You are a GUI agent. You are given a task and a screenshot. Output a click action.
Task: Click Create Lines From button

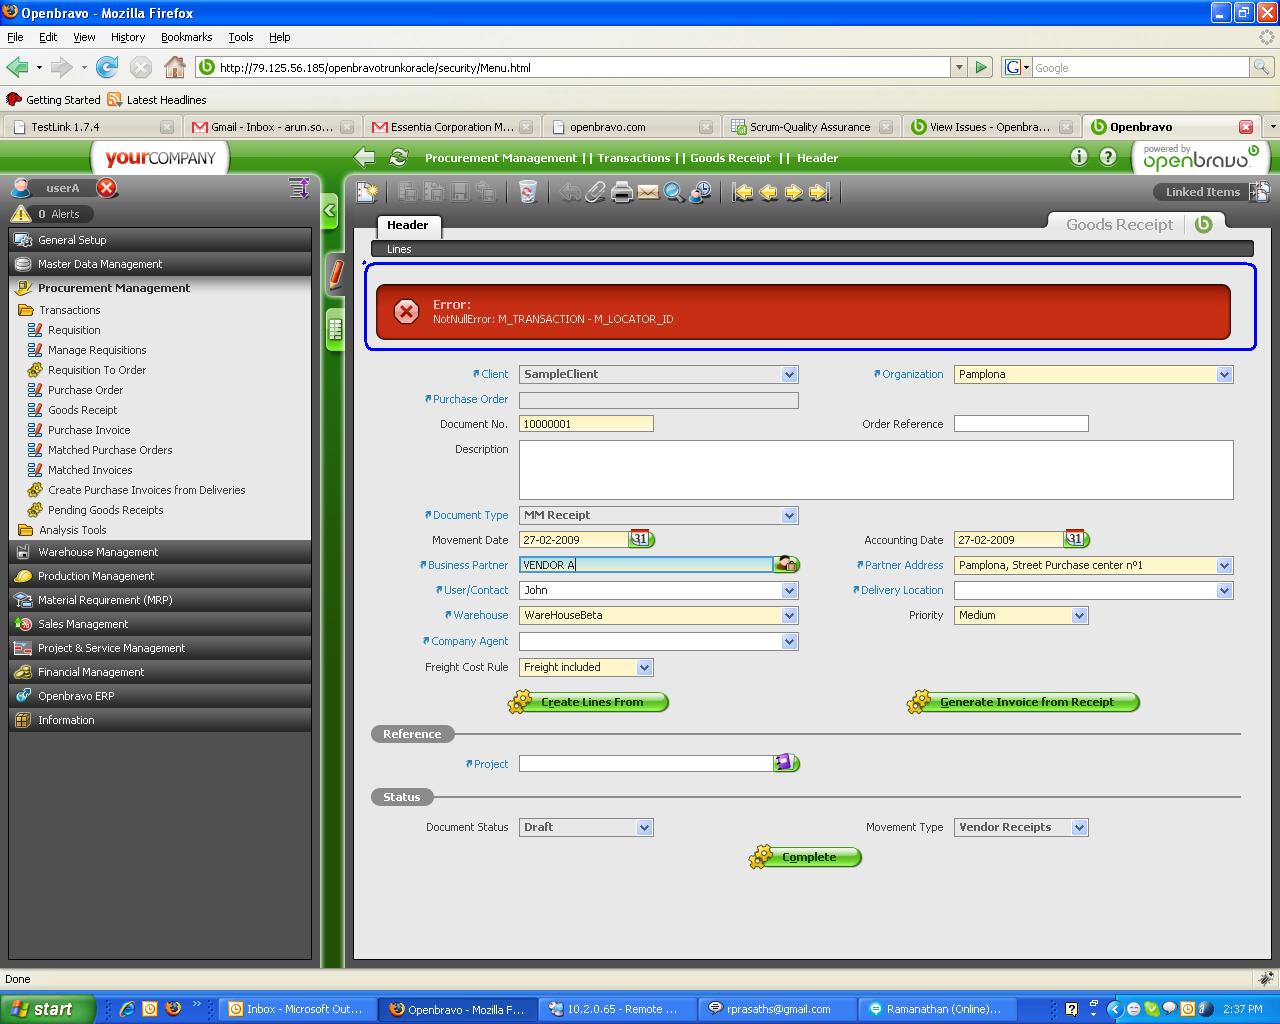591,702
